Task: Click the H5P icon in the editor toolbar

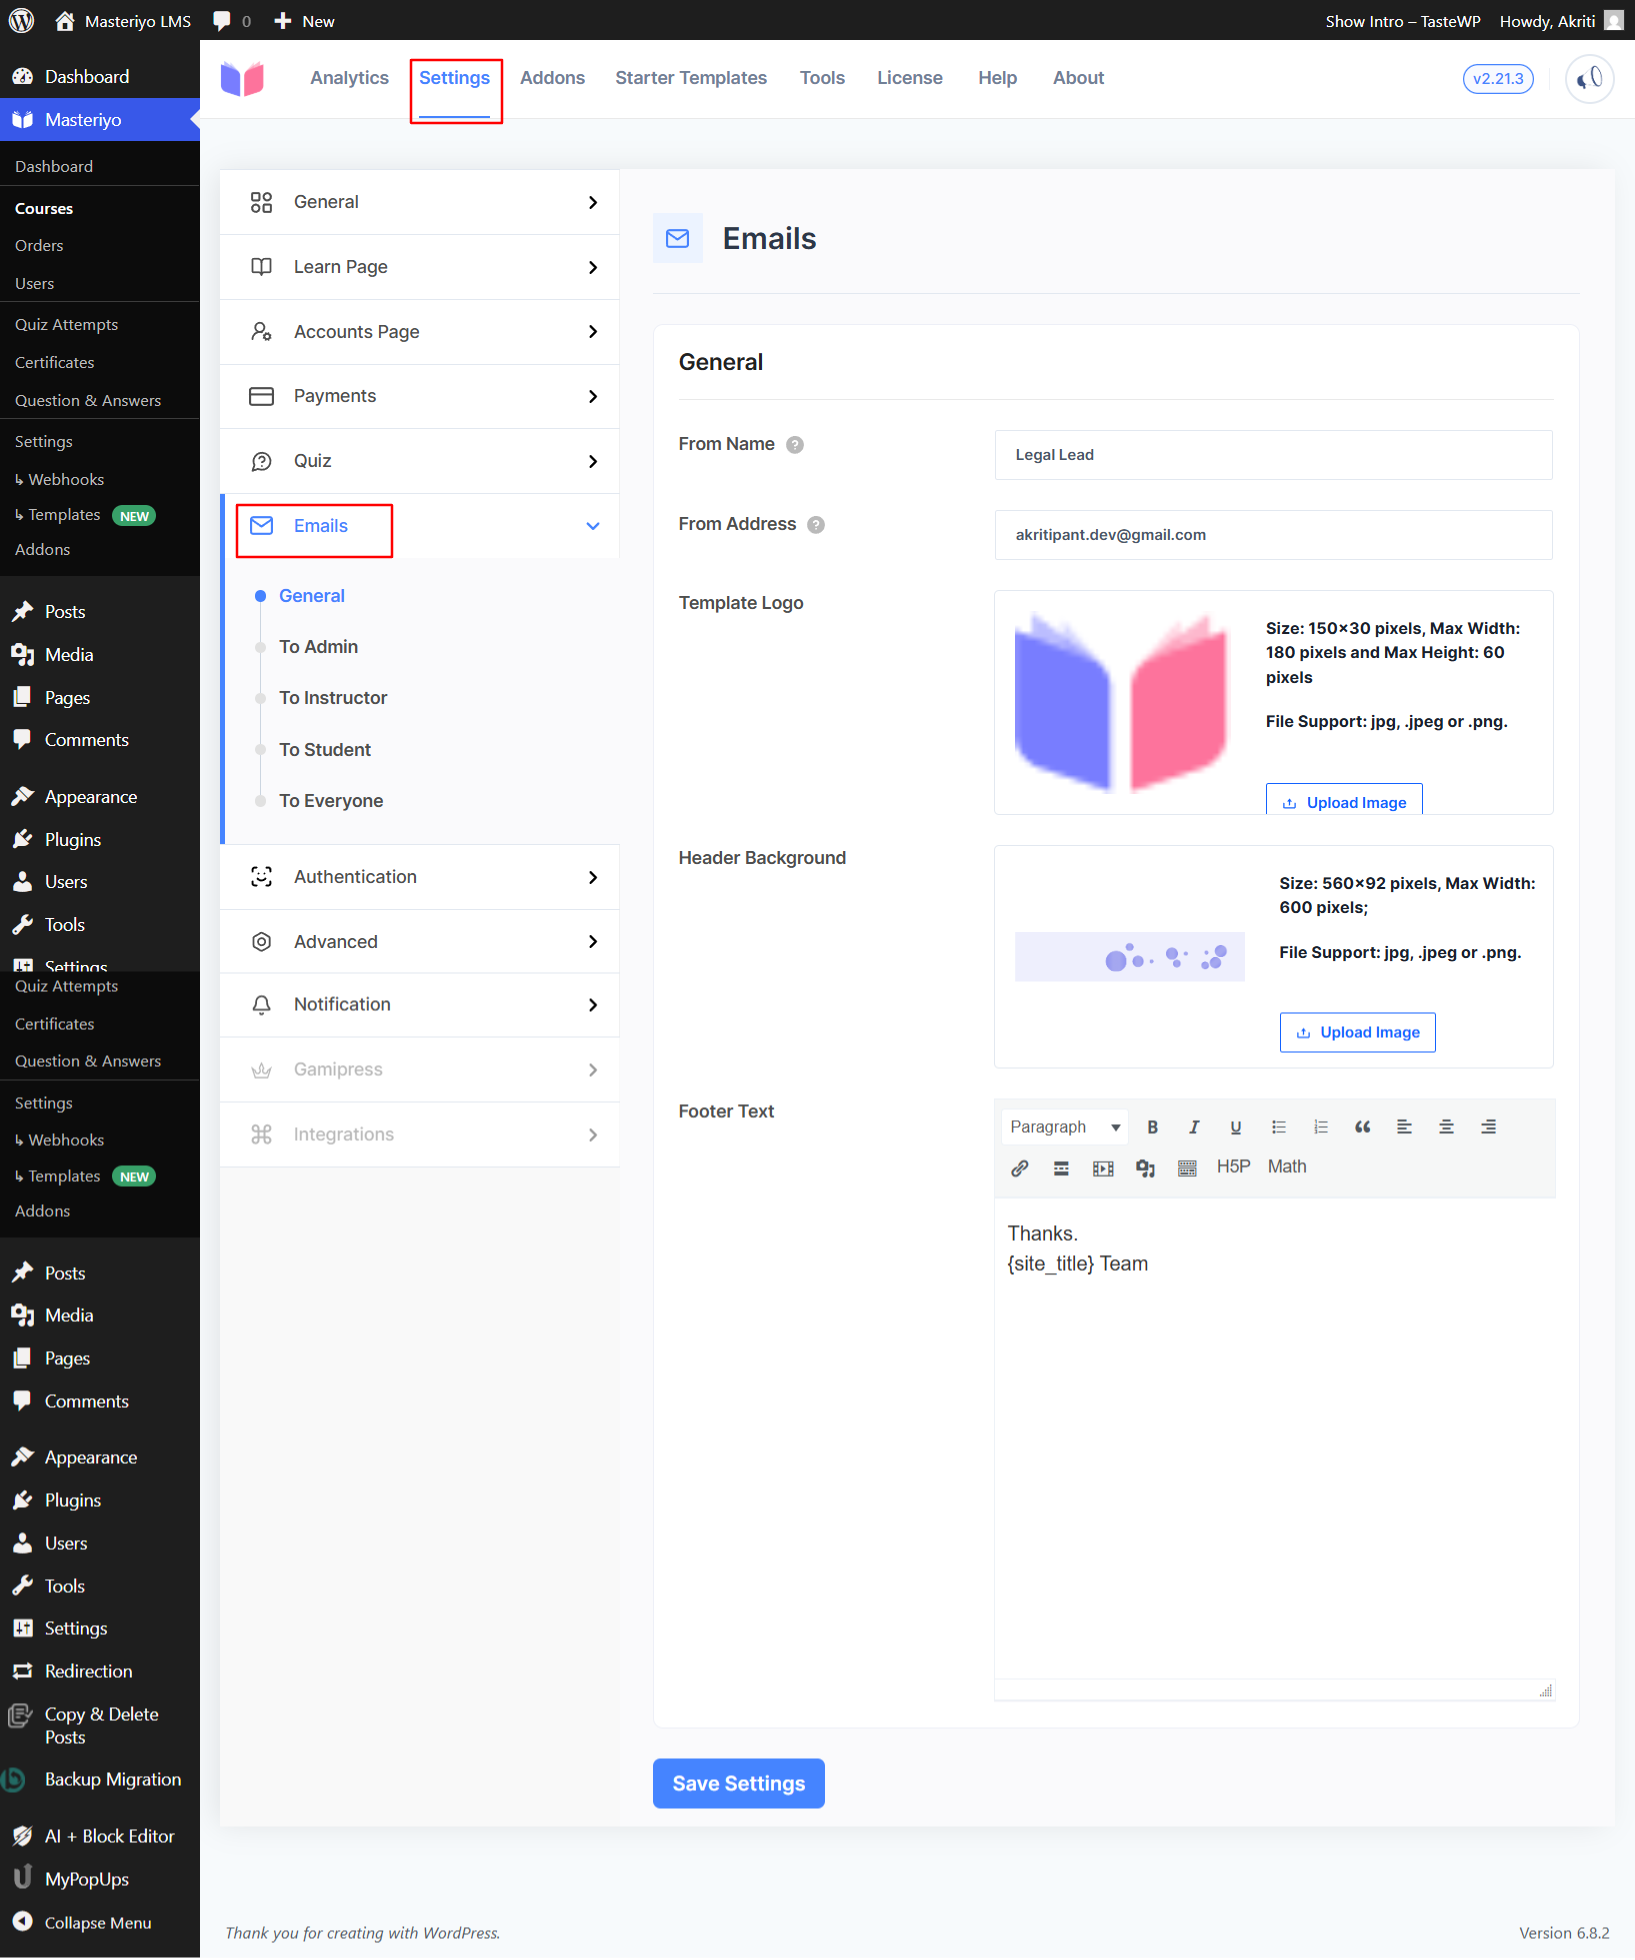Action: pyautogui.click(x=1232, y=1167)
